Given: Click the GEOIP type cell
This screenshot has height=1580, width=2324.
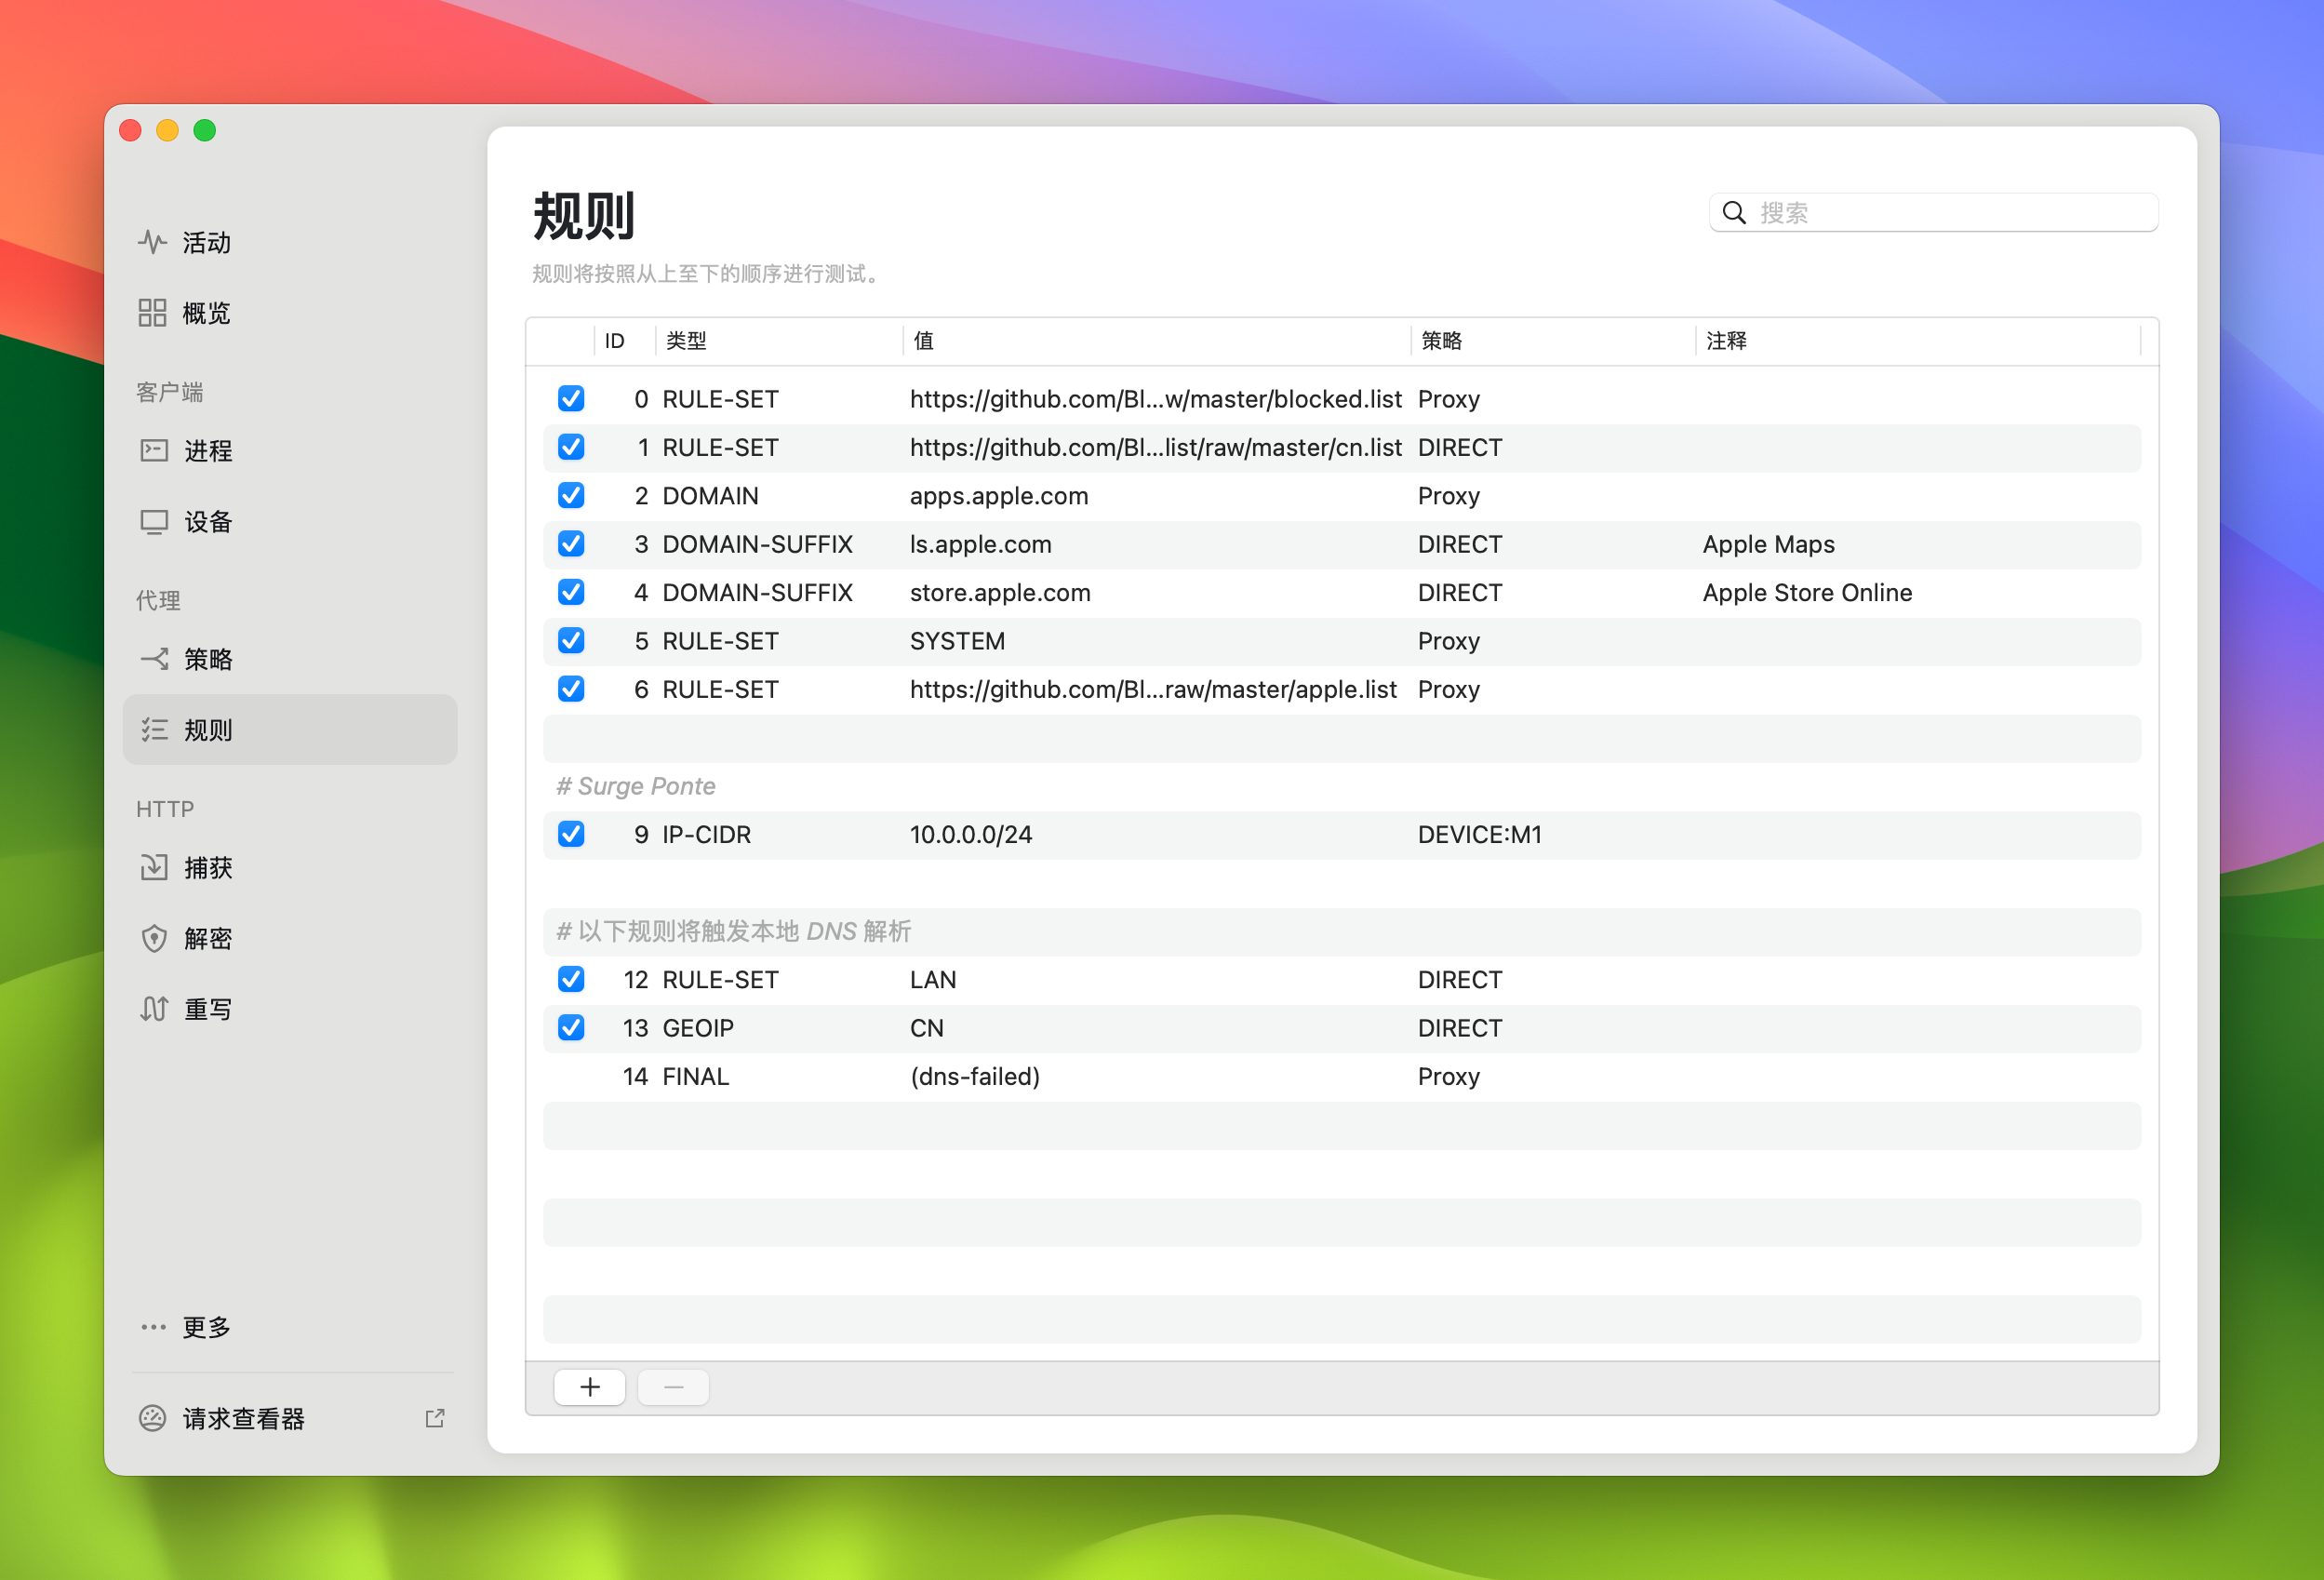Looking at the screenshot, I should coord(697,1028).
